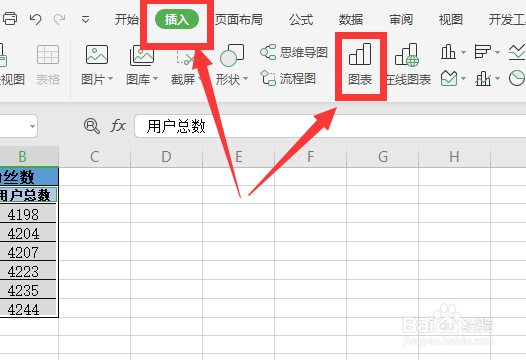Expand the quick access toolbar dropdown
Viewport: 526px width, 360px height.
[86, 20]
